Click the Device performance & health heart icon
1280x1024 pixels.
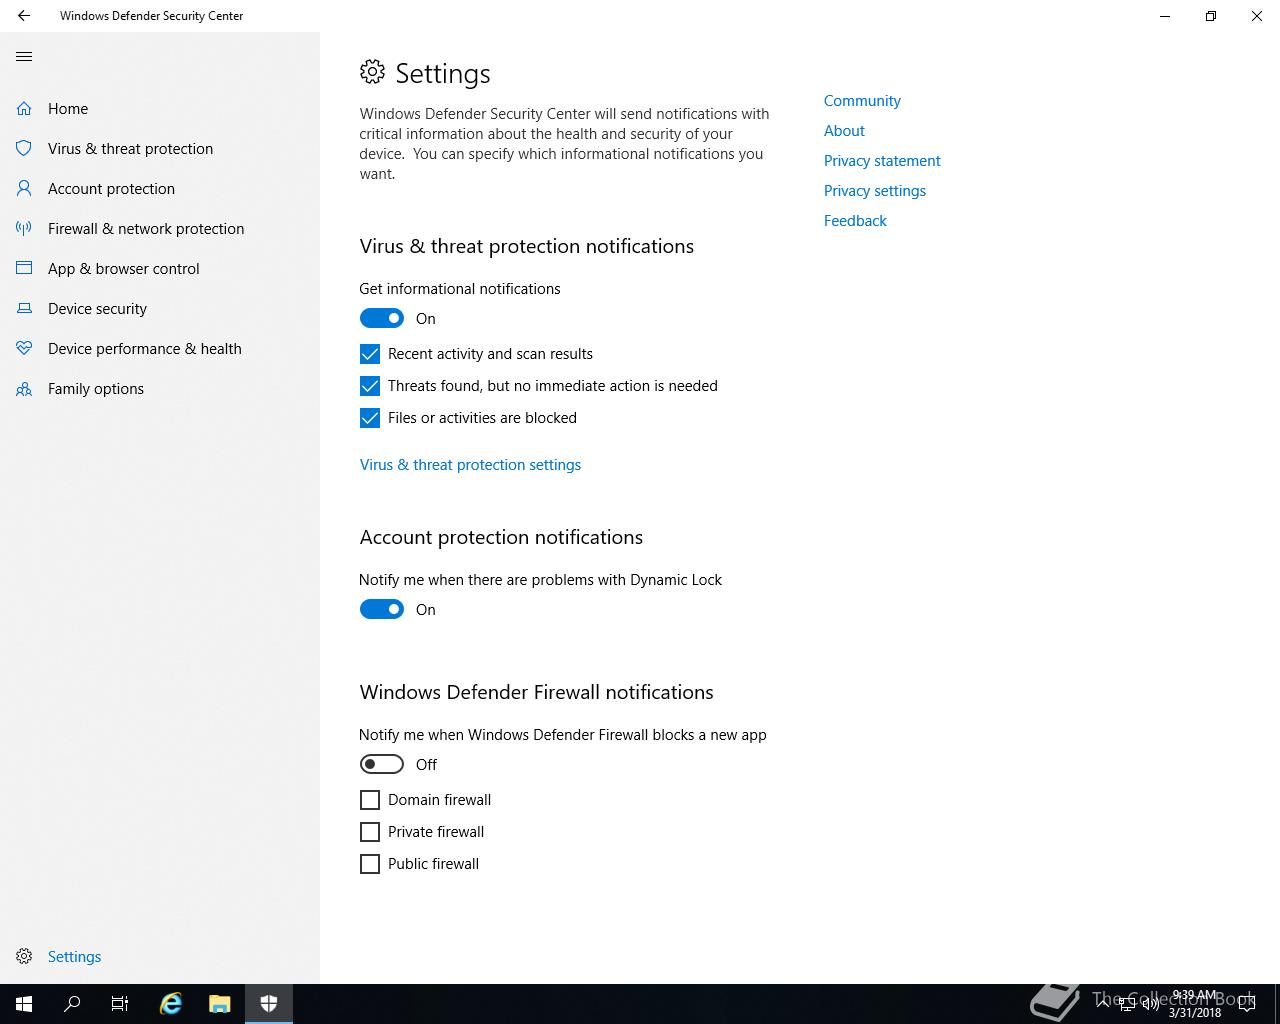pyautogui.click(x=24, y=348)
